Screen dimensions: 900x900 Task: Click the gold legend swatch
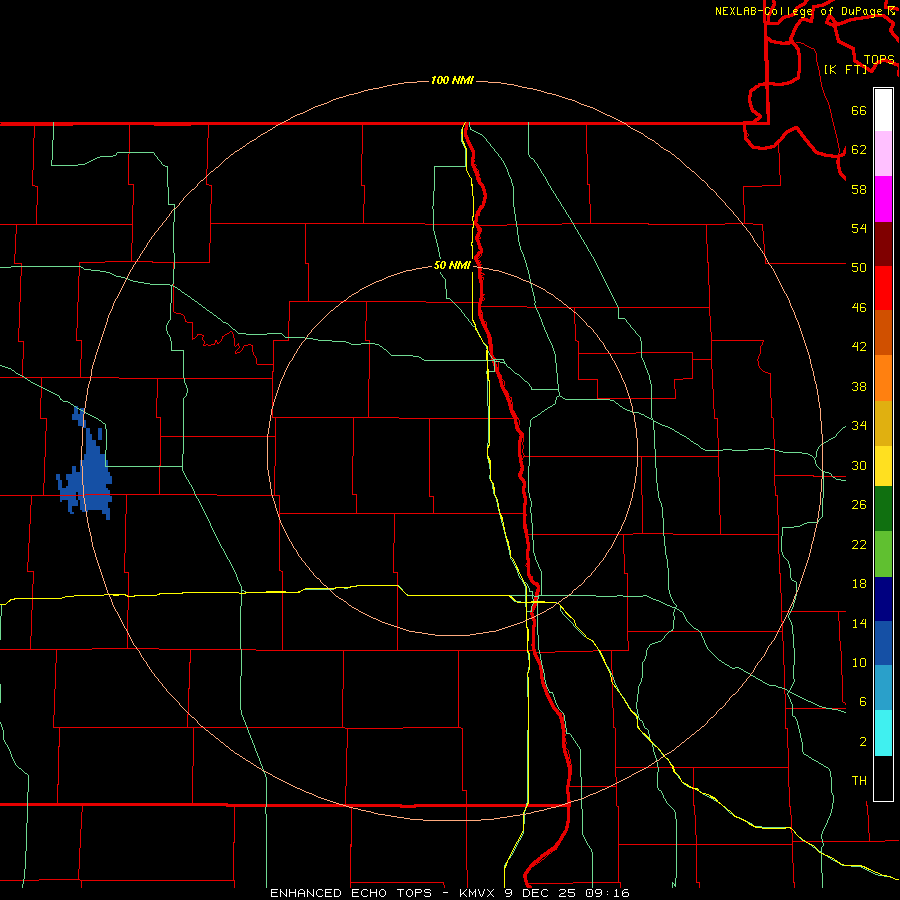(883, 424)
